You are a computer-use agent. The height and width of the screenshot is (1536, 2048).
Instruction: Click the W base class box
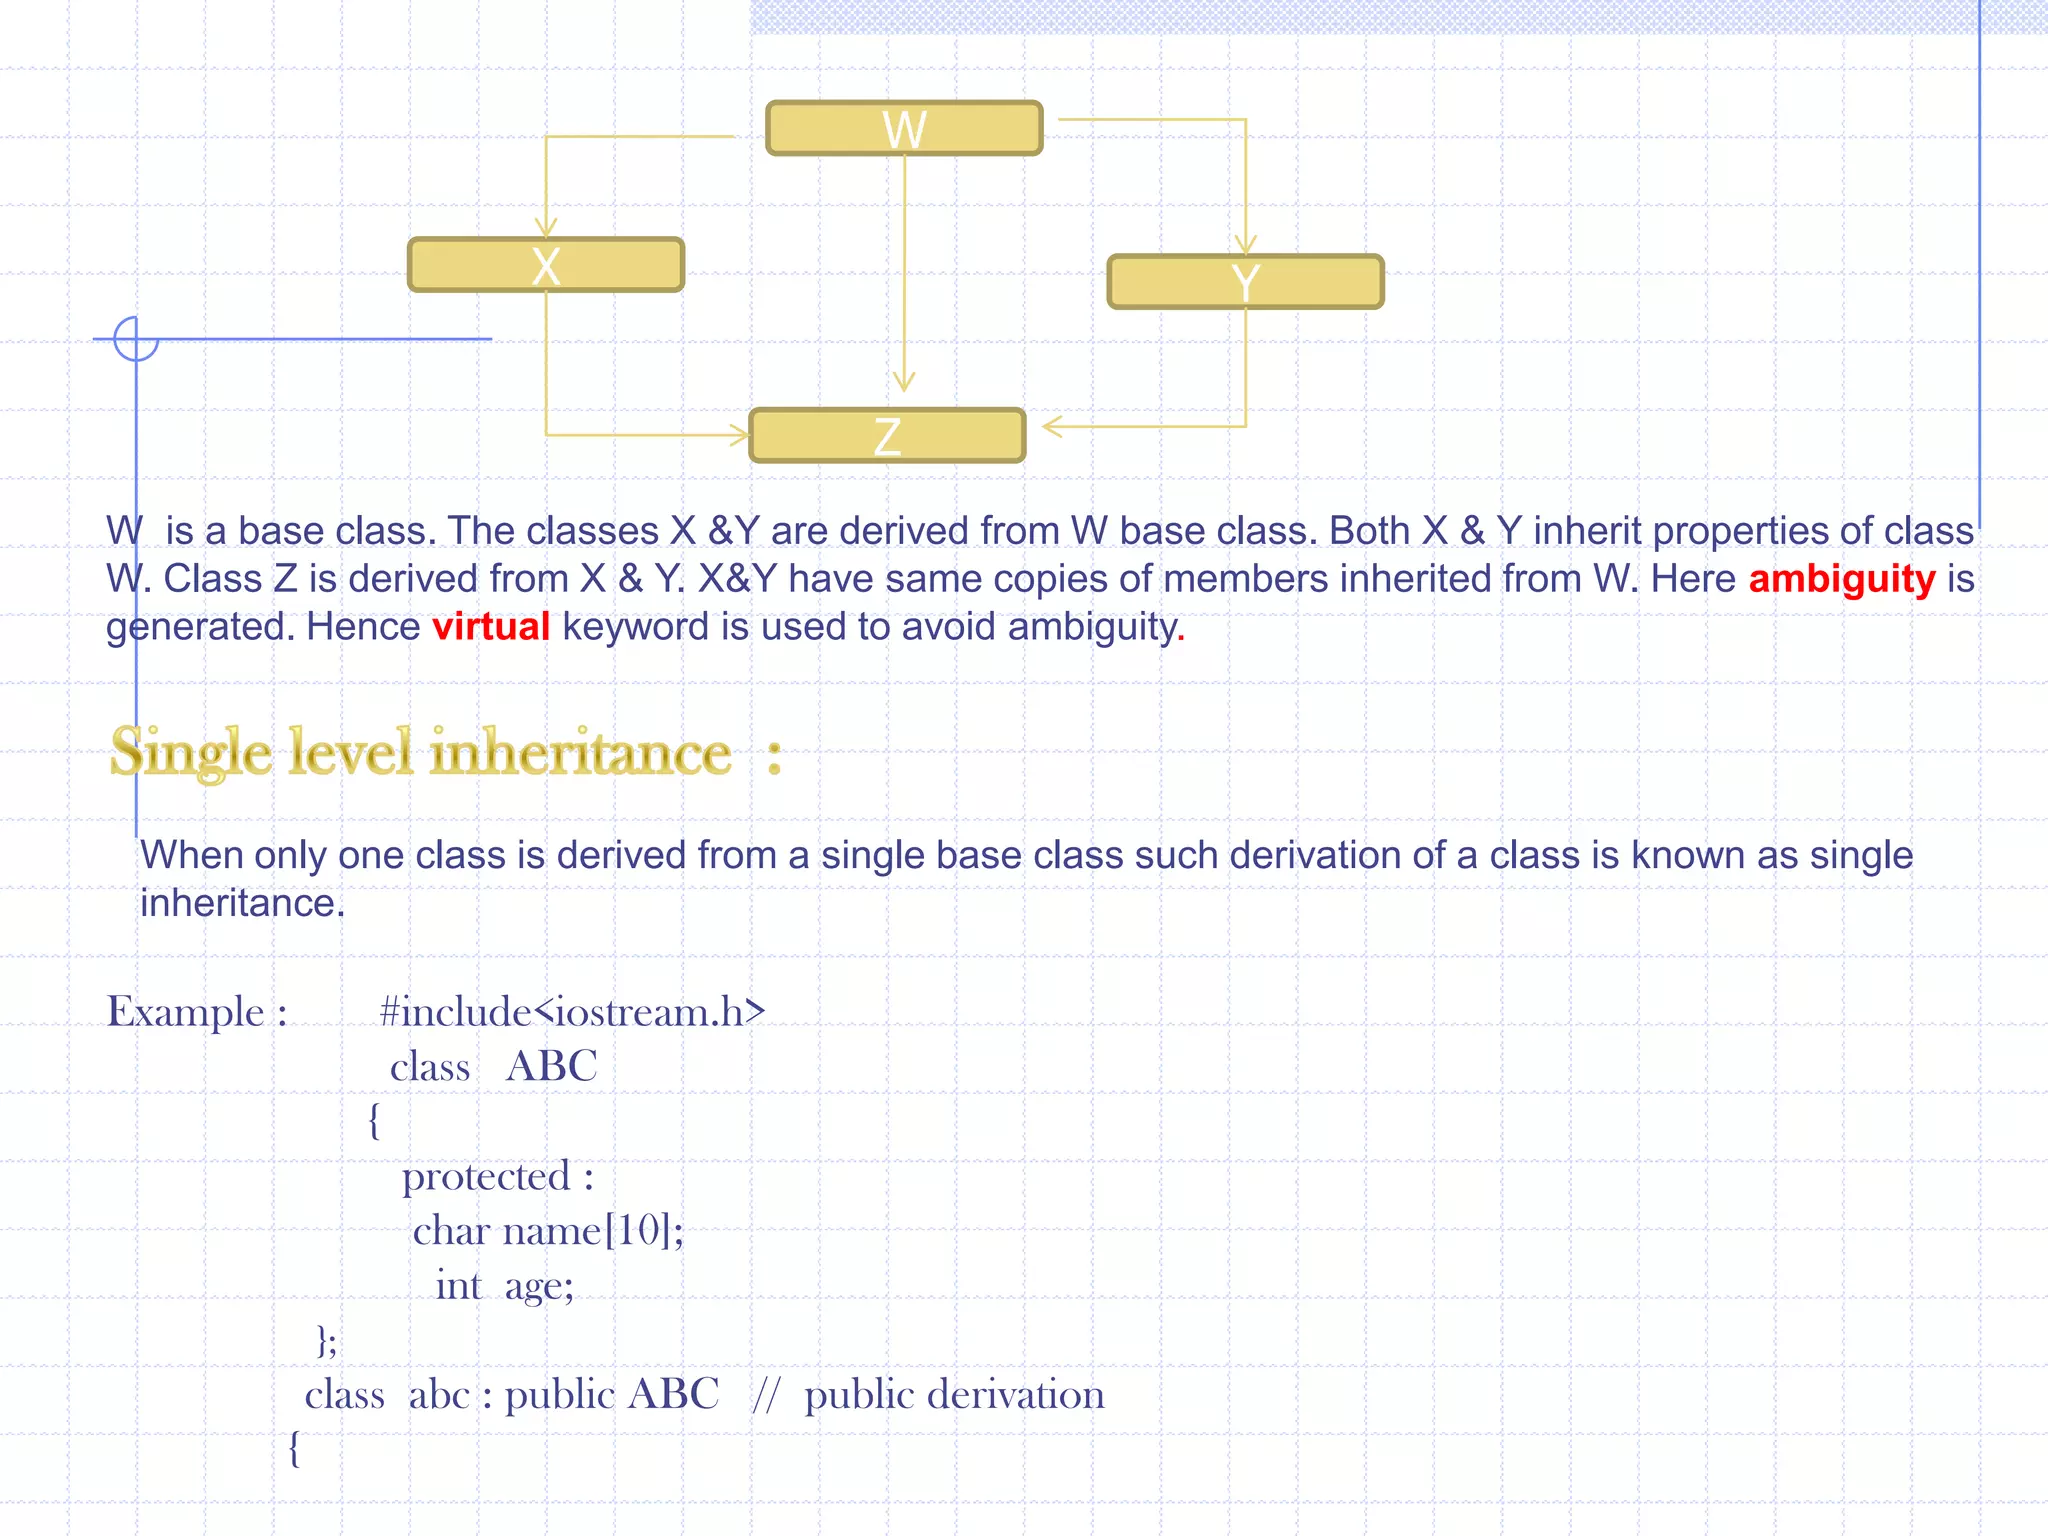[904, 129]
